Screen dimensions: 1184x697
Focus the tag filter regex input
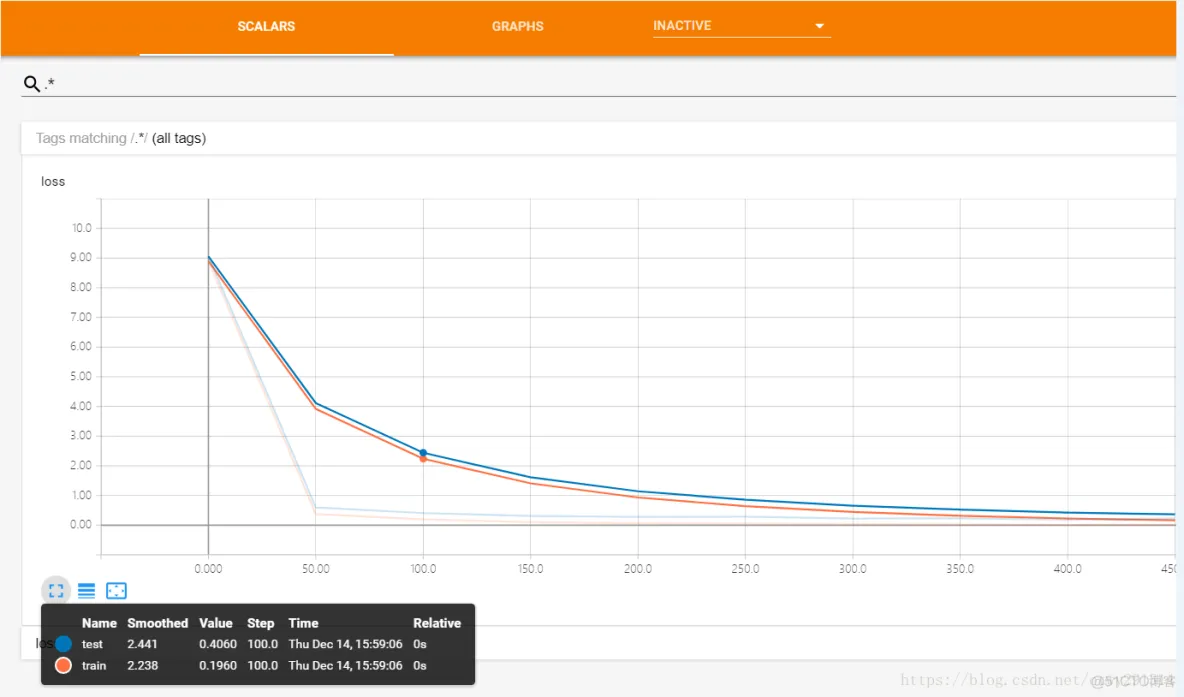point(609,84)
